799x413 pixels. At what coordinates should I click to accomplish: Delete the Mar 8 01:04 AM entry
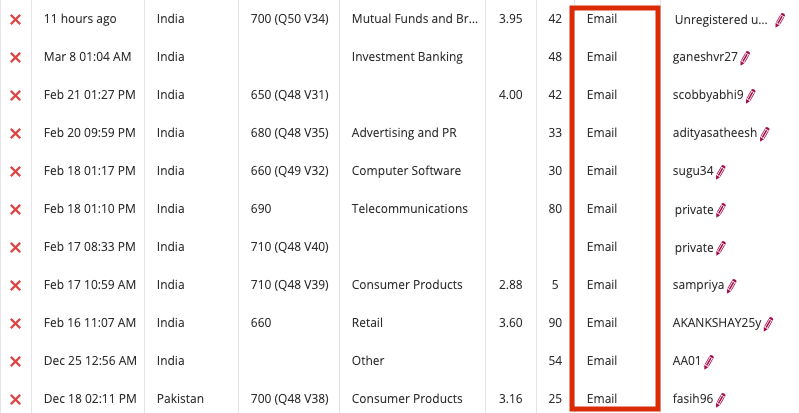(15, 57)
